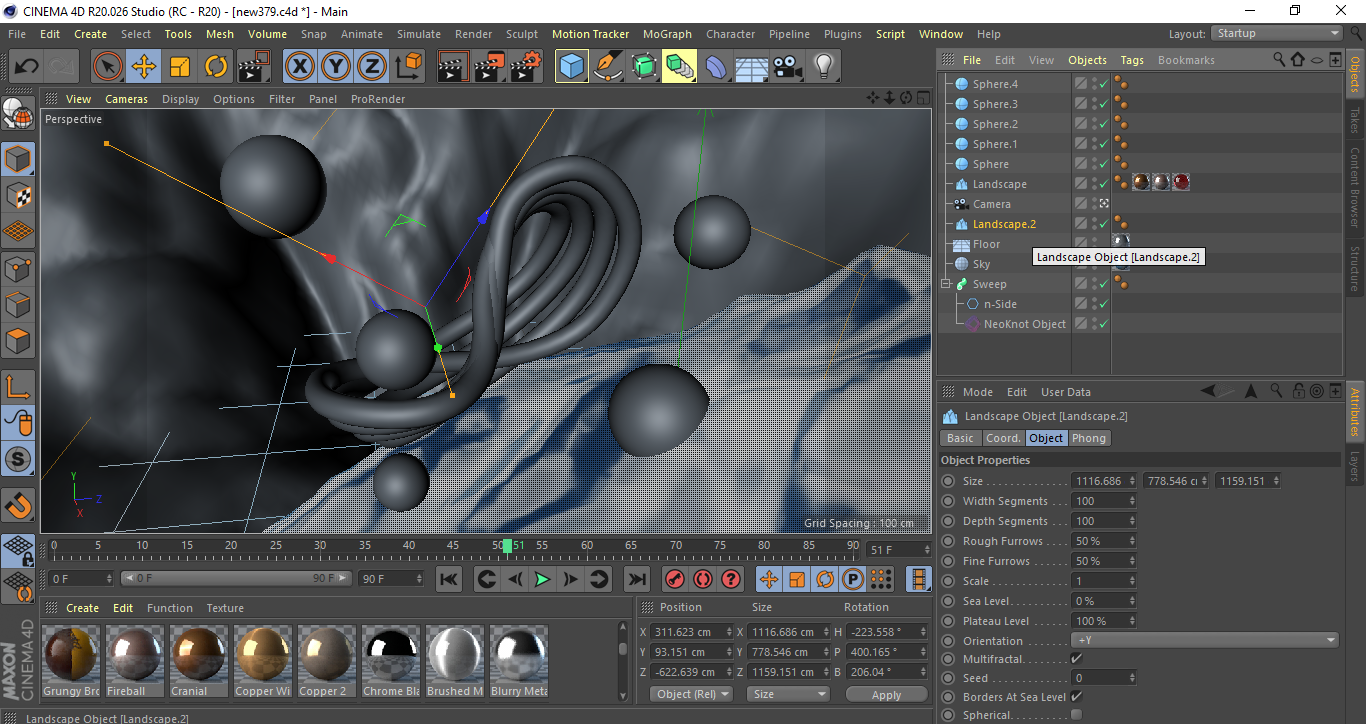
Task: Open the Object (Rel) coordinate dropdown
Action: point(691,694)
